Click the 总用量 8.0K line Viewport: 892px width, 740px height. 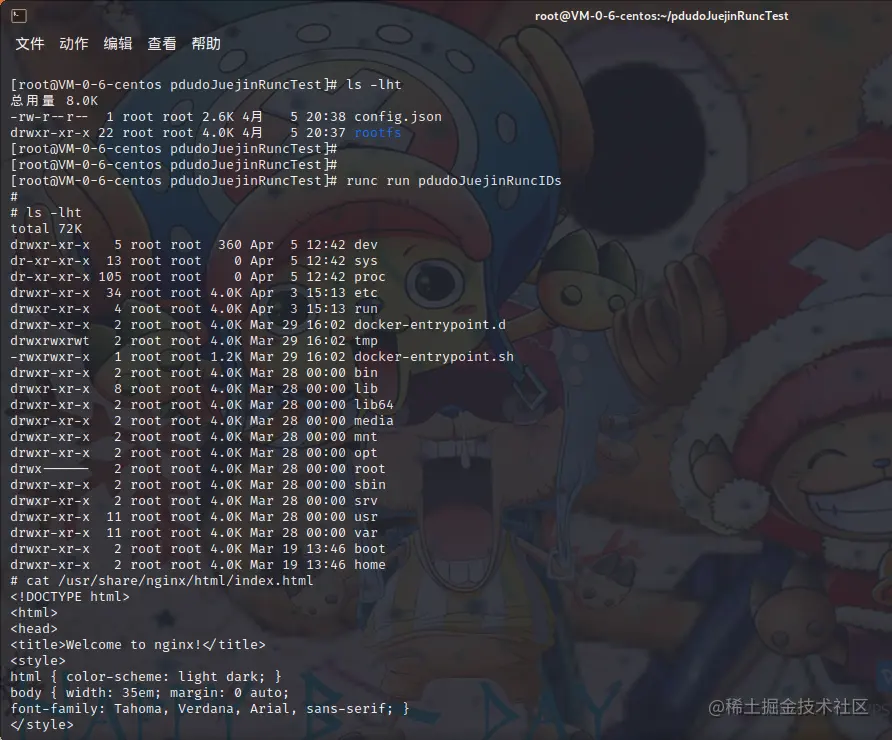point(54,101)
